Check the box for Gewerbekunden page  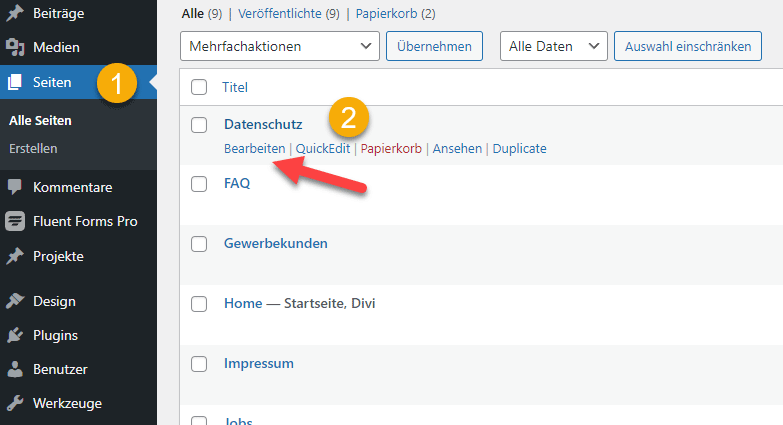pyautogui.click(x=199, y=244)
